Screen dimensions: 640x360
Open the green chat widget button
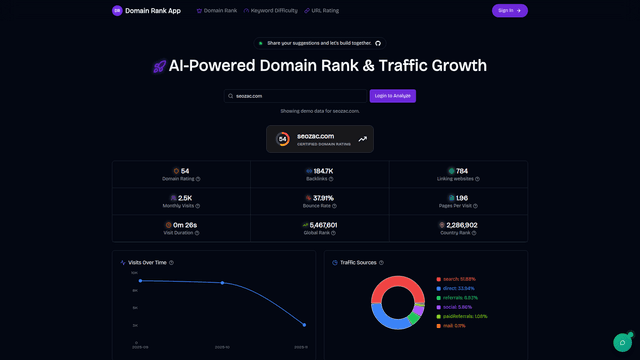click(x=622, y=342)
